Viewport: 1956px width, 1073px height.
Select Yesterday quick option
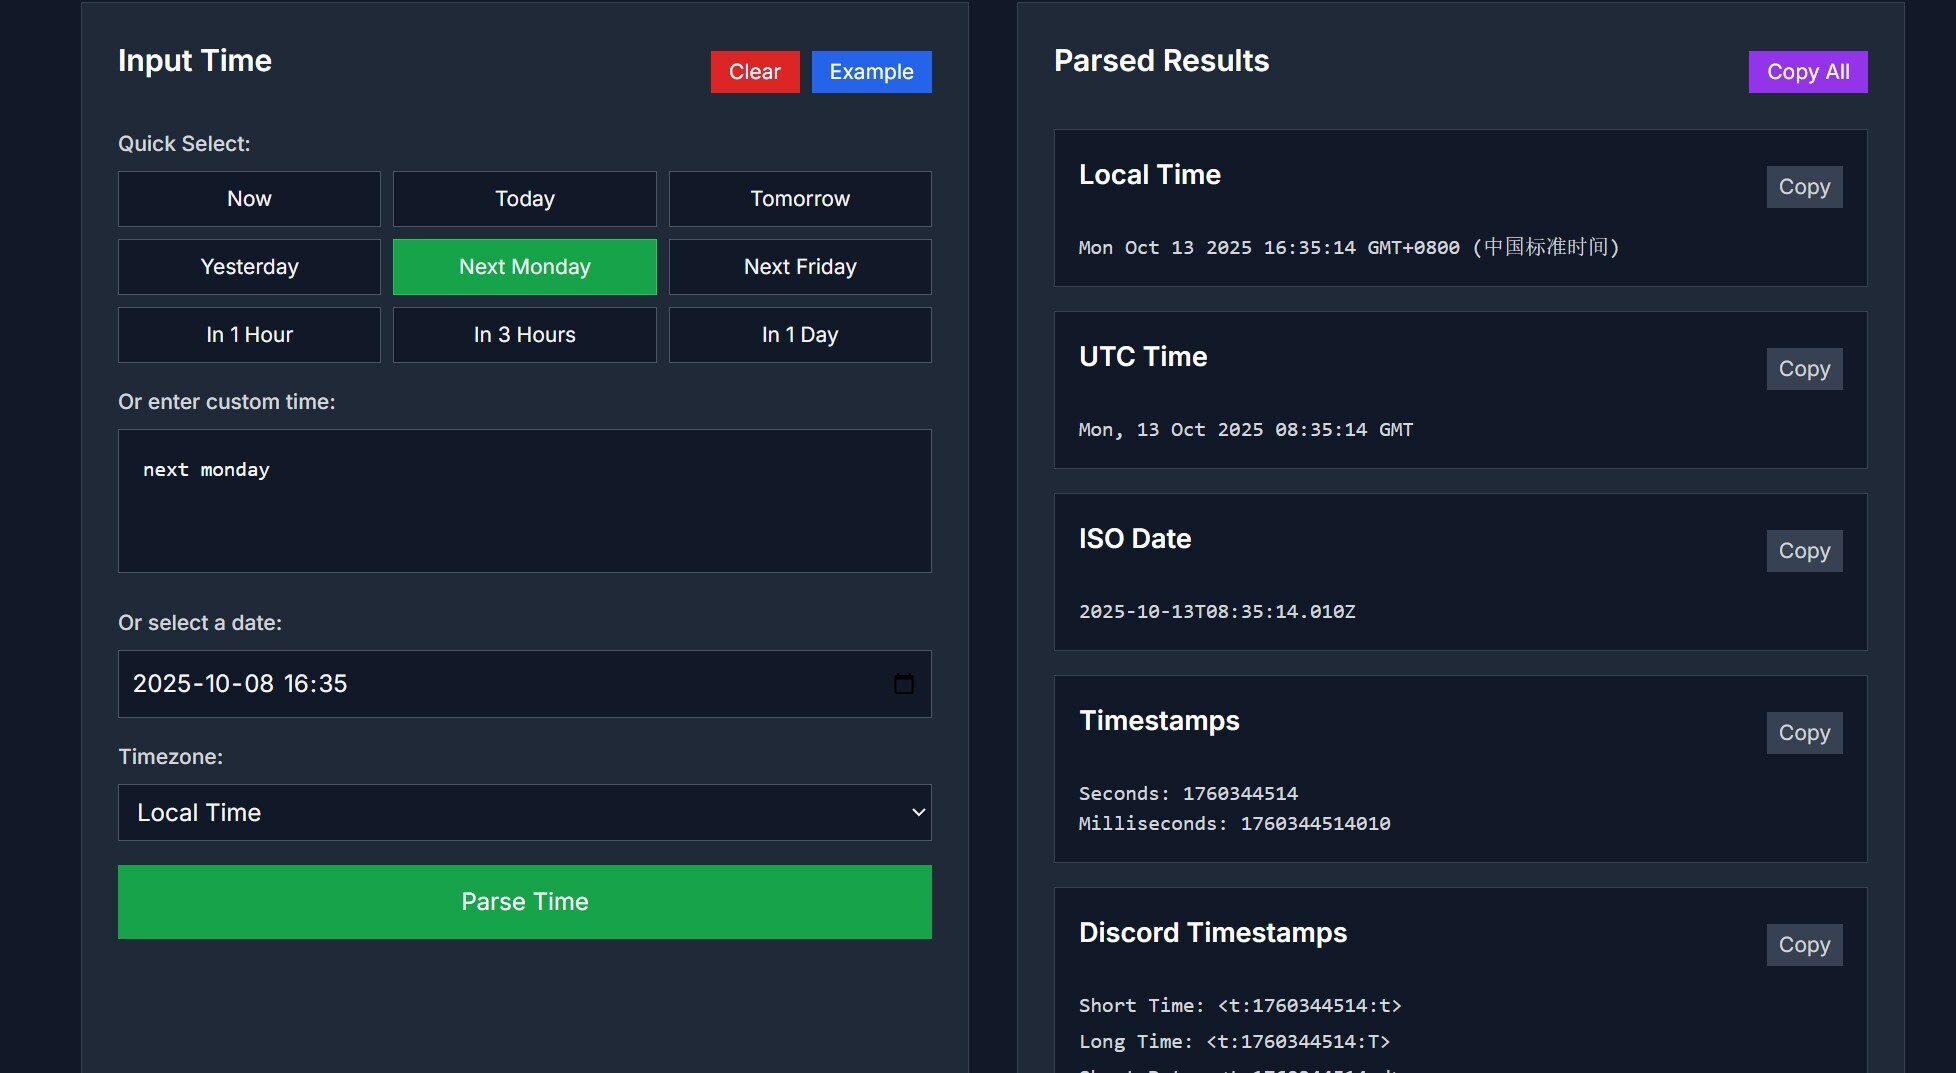click(249, 267)
